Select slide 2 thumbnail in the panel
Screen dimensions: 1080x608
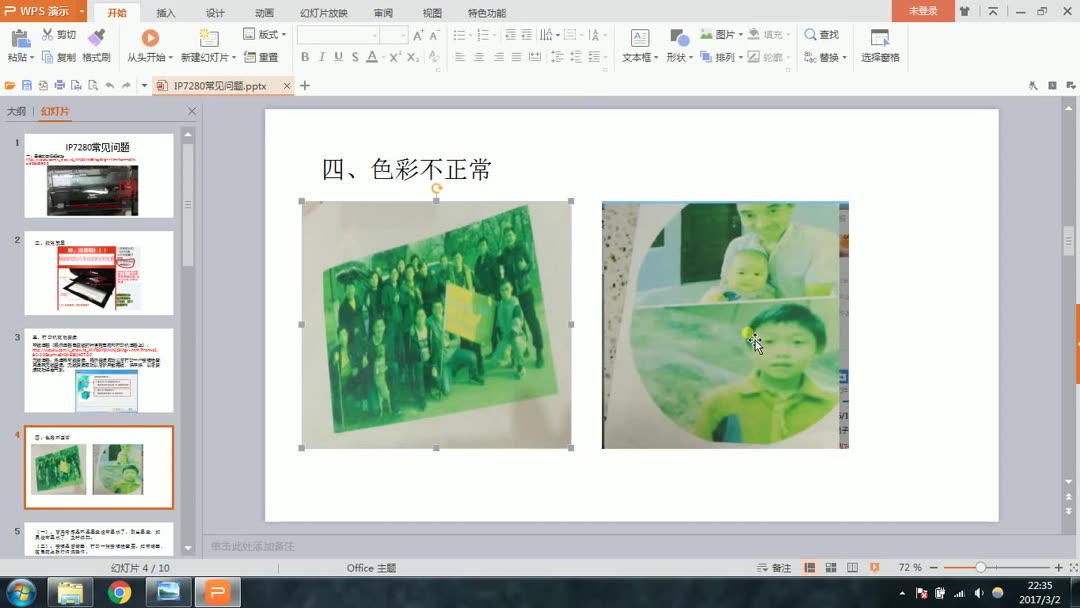tap(98, 272)
